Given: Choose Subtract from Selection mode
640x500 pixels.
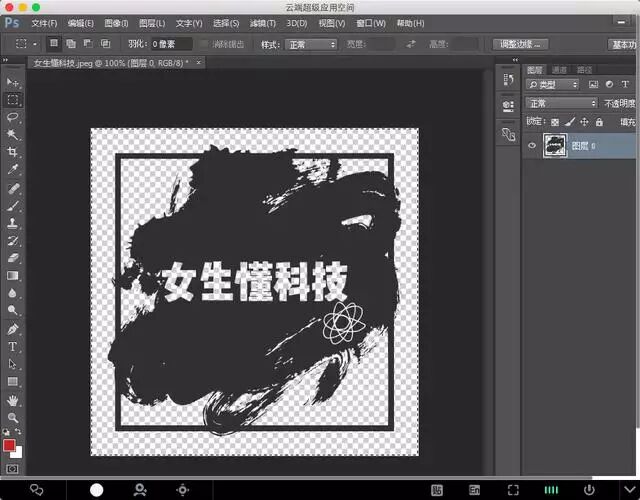Looking at the screenshot, I should [x=88, y=44].
